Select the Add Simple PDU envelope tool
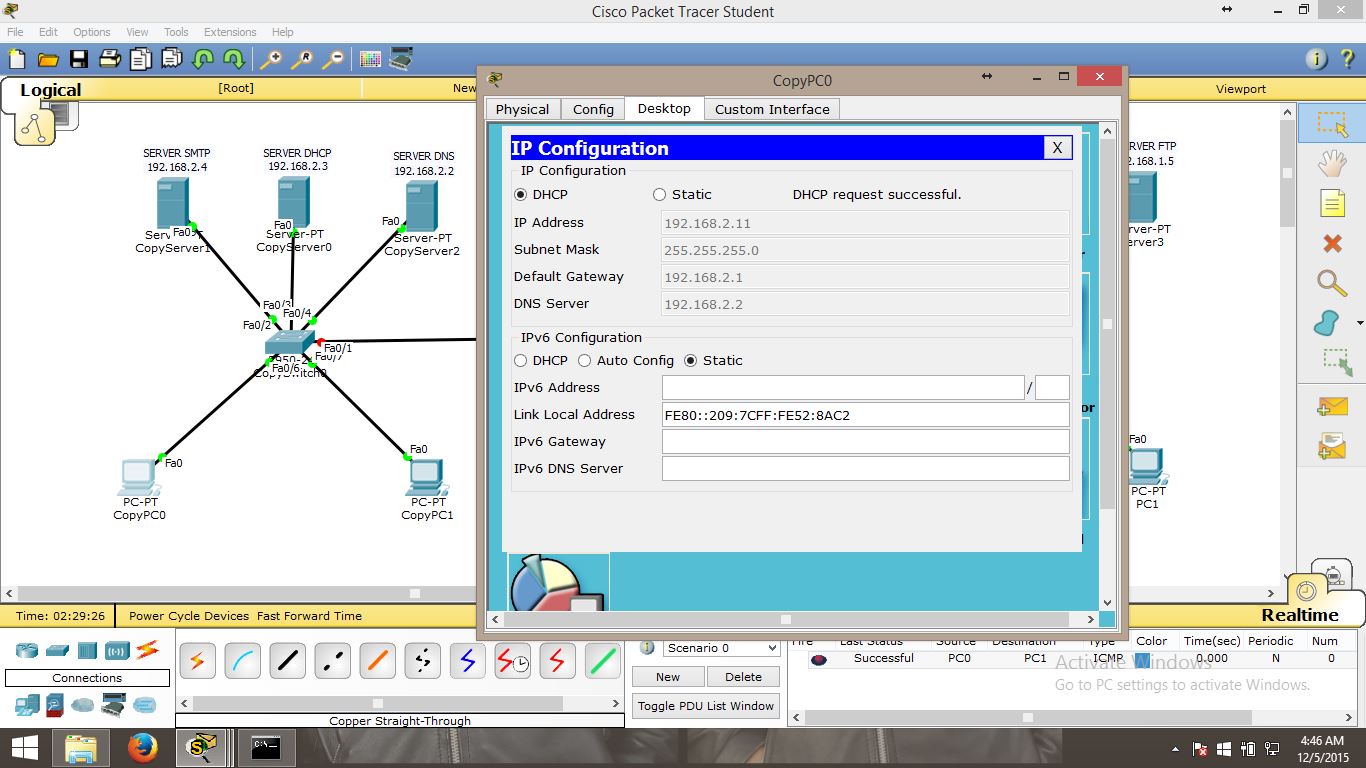The height and width of the screenshot is (768, 1366). pyautogui.click(x=1332, y=407)
